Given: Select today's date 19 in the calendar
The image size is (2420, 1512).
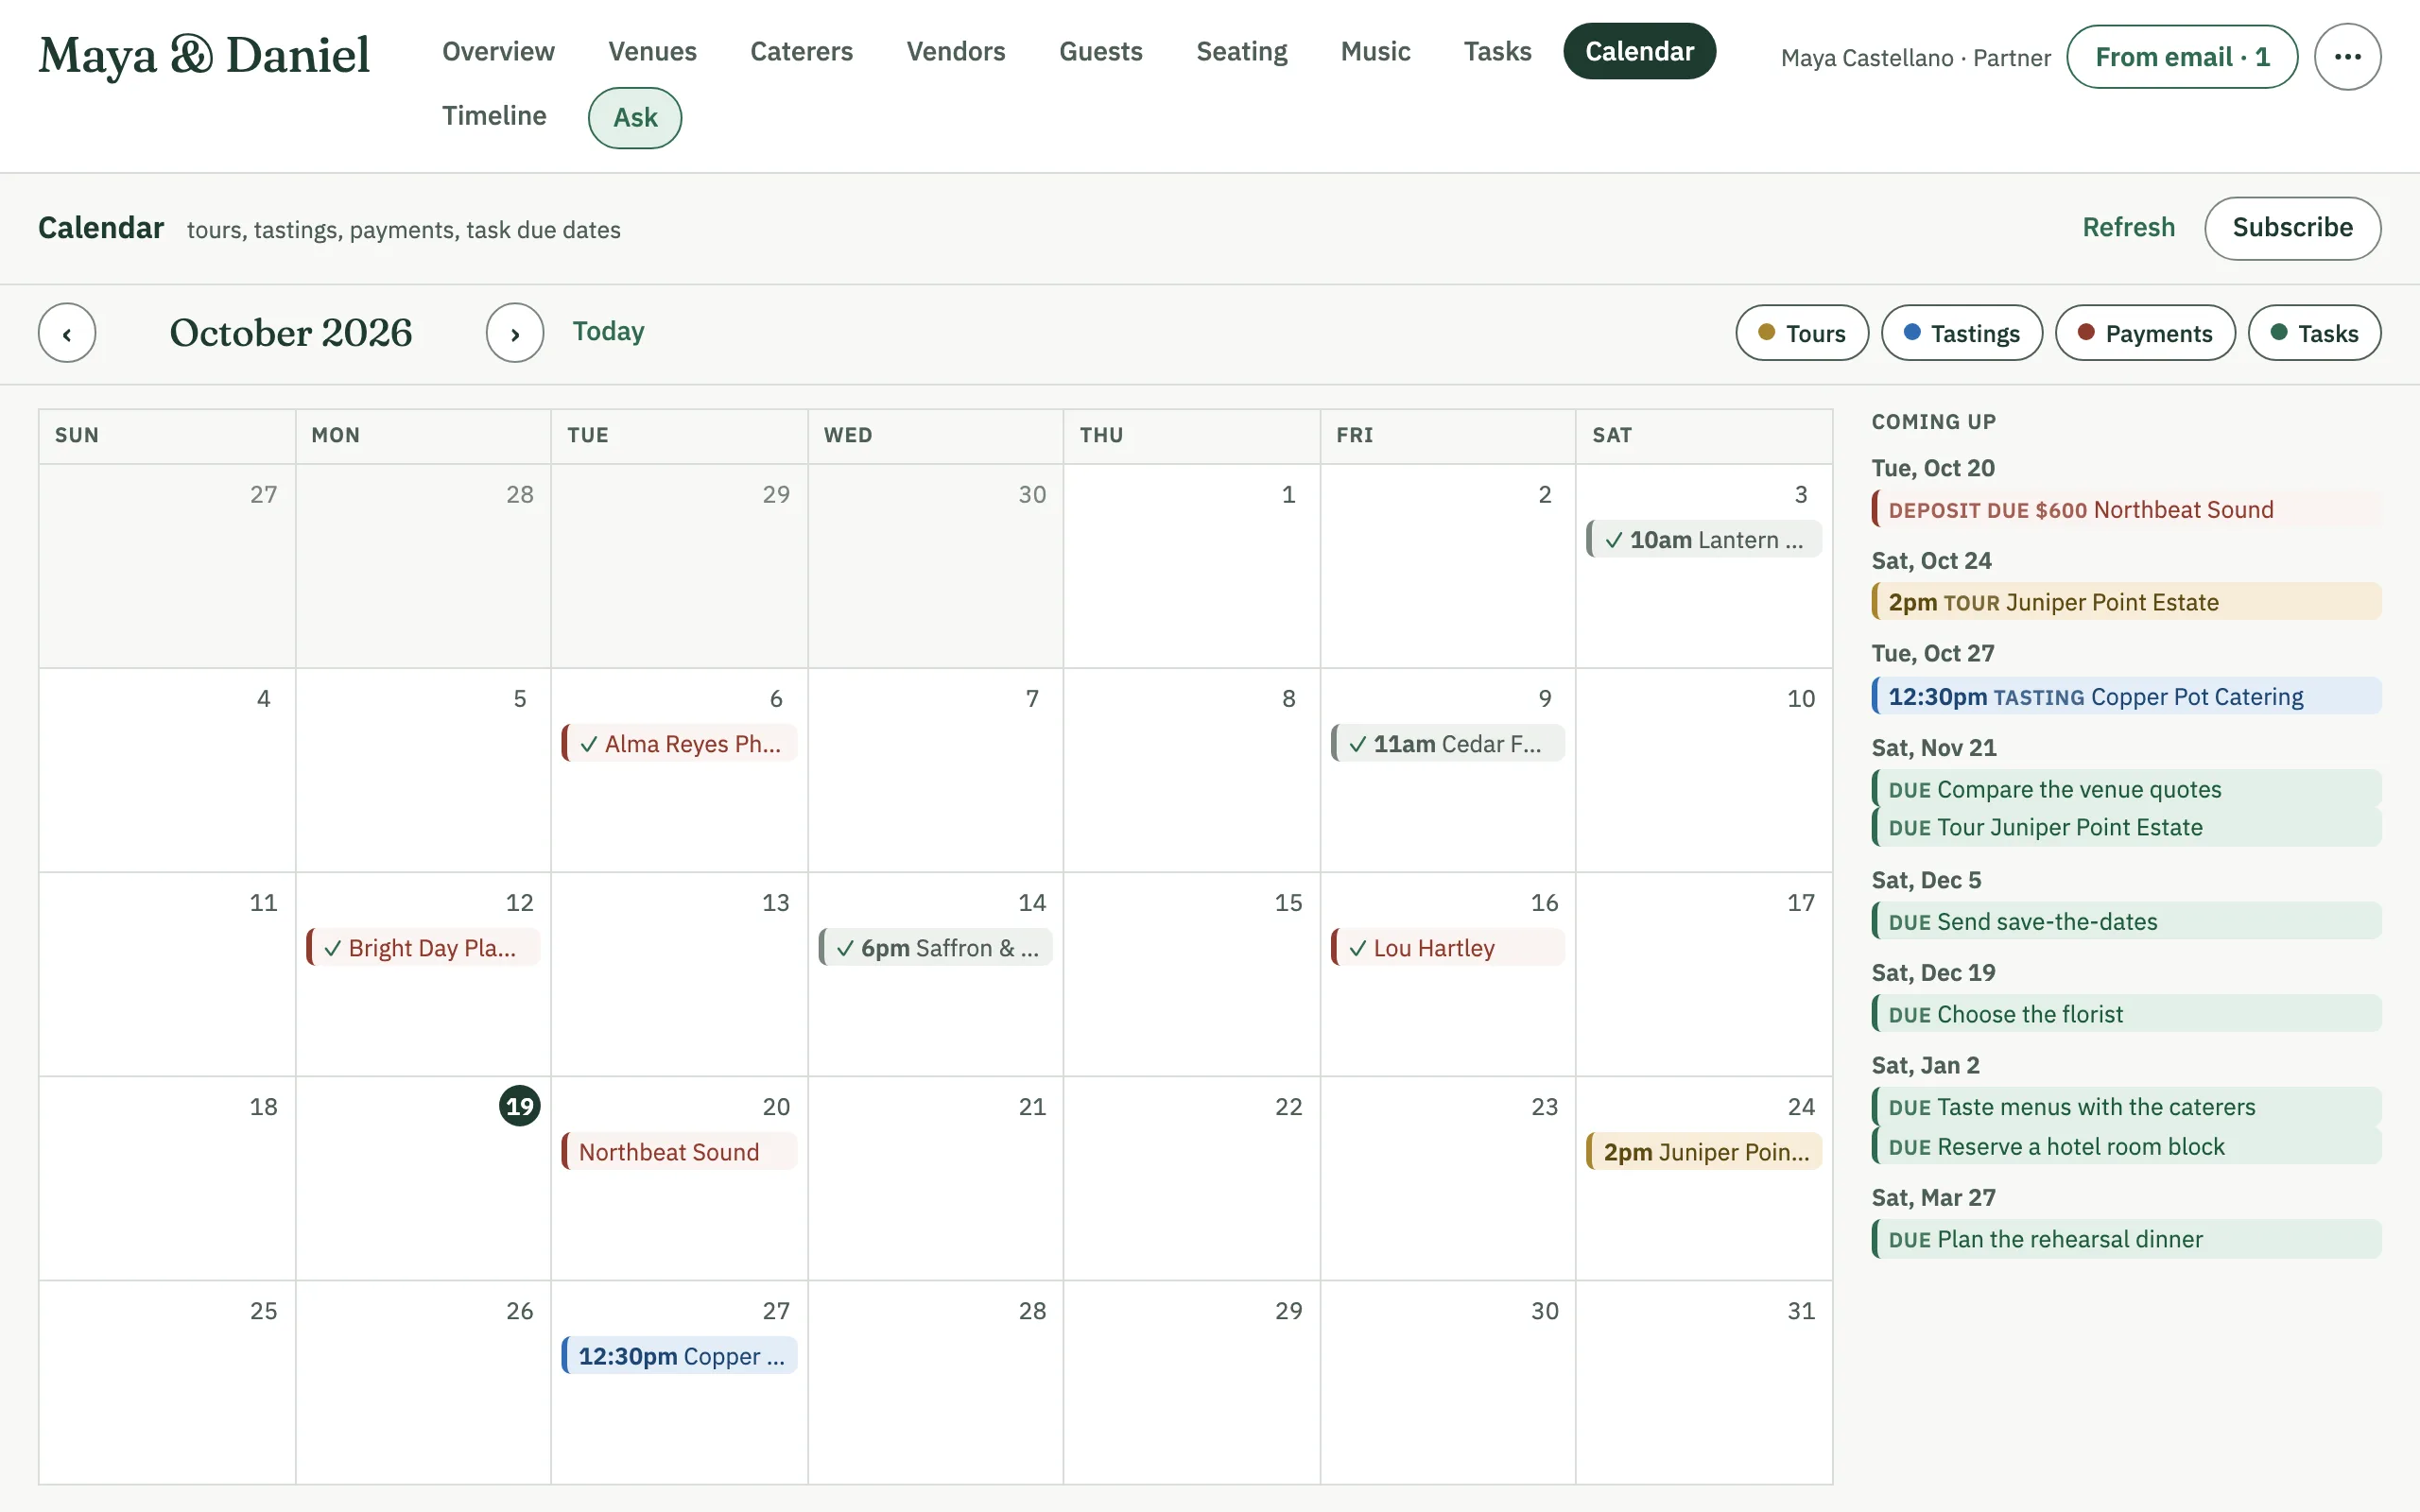Looking at the screenshot, I should [x=520, y=1106].
